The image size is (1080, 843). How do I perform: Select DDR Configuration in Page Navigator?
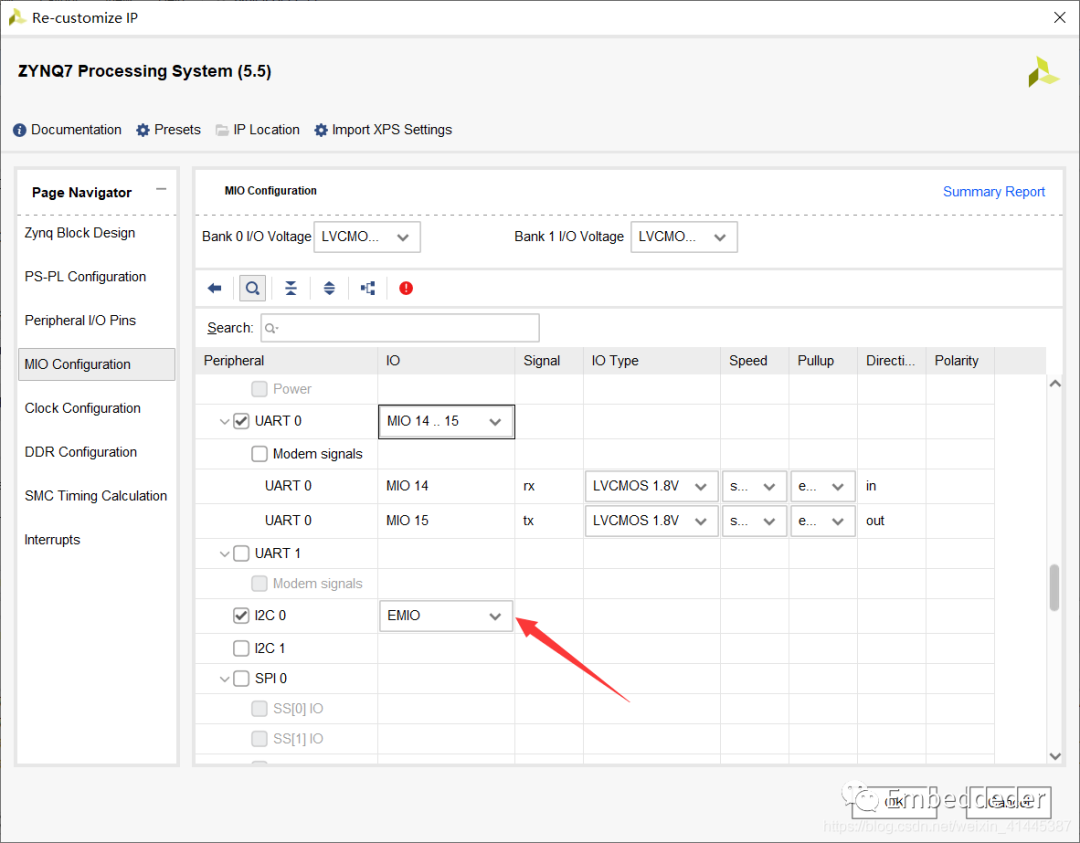coord(81,452)
